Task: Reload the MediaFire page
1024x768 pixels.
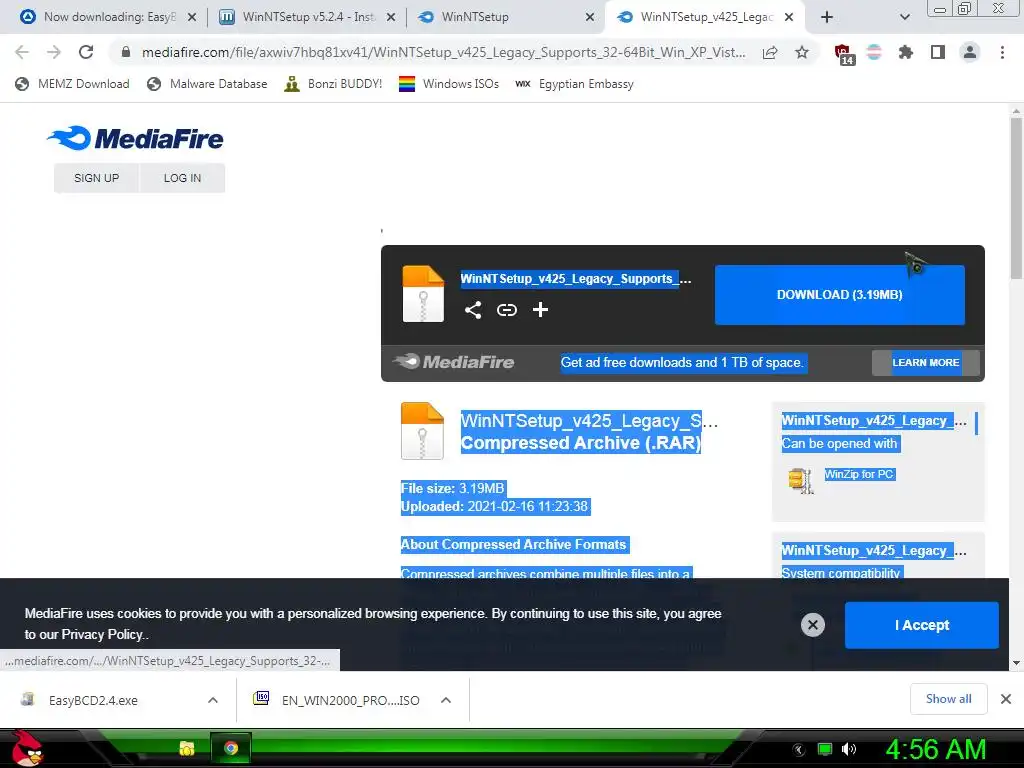Action: 86,52
